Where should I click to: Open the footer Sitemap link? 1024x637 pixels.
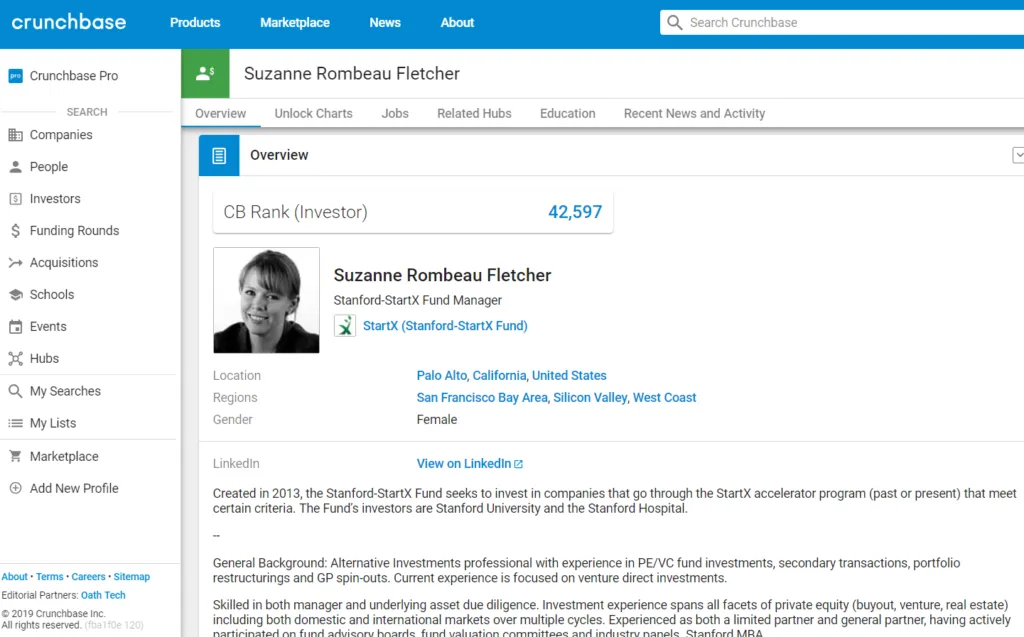click(132, 577)
